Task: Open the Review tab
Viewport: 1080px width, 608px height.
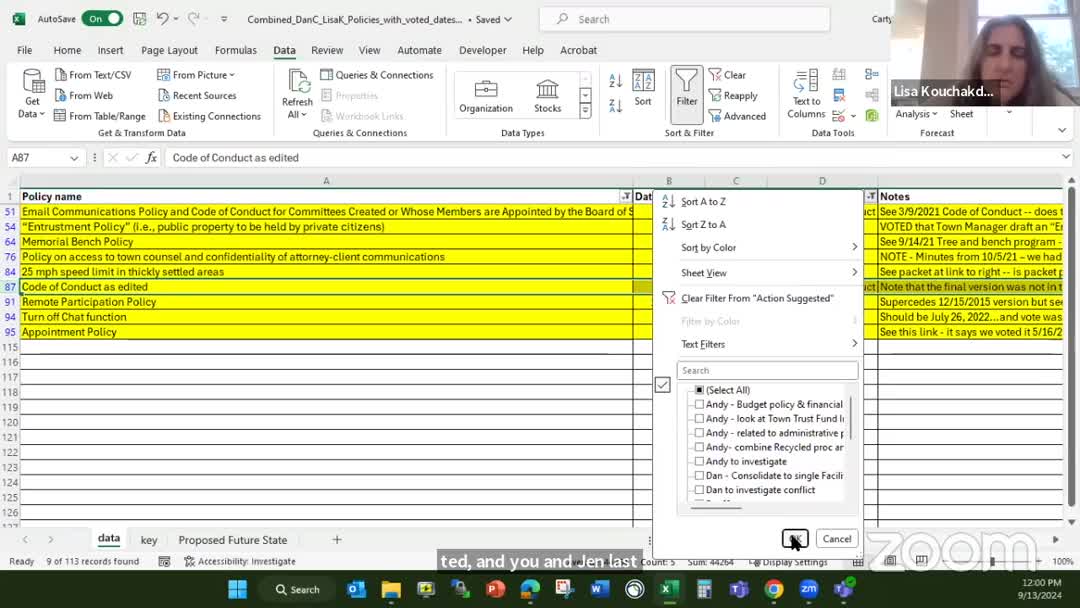Action: [x=326, y=50]
